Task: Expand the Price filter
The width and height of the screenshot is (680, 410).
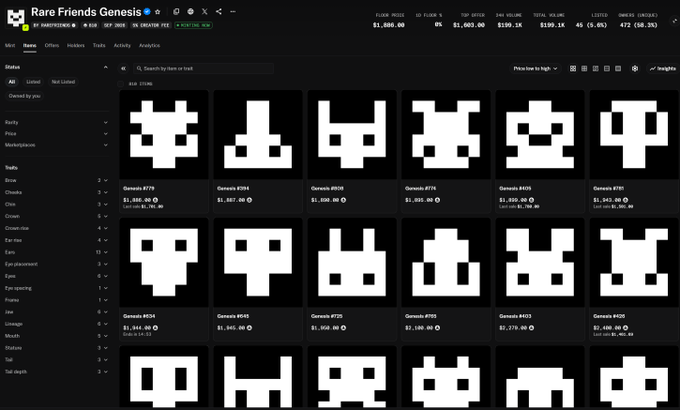Action: (x=56, y=134)
